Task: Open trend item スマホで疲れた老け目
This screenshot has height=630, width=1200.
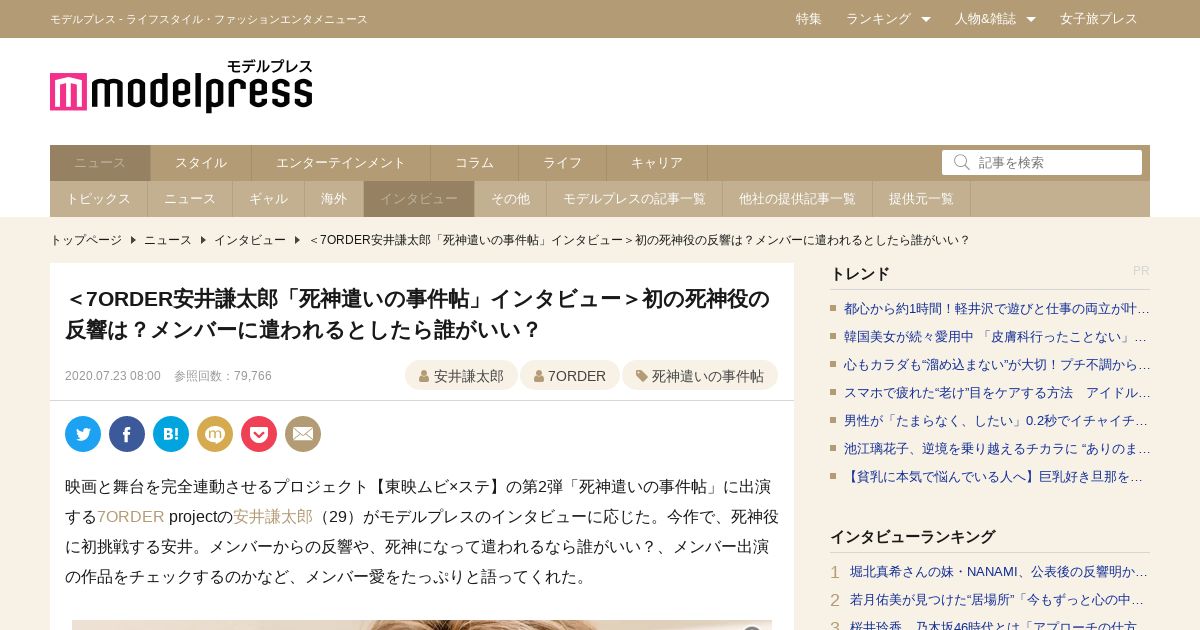Action: (996, 393)
